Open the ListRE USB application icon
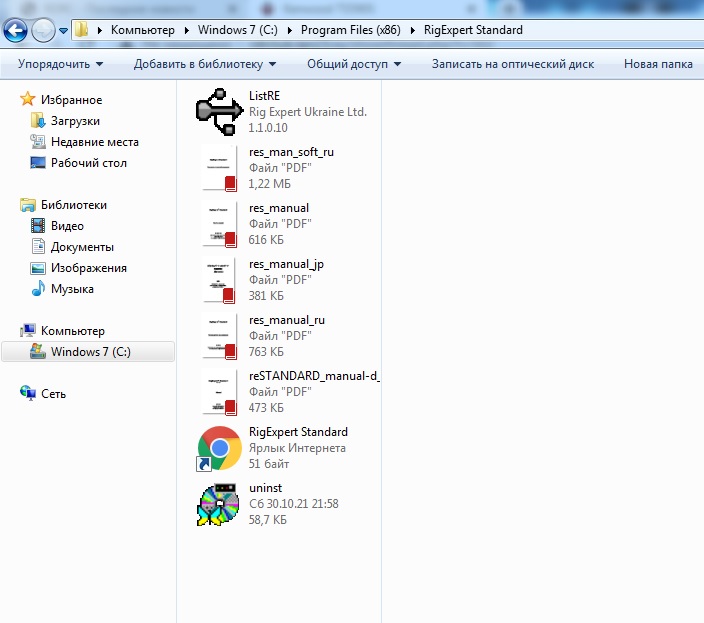704x623 pixels. click(x=219, y=111)
